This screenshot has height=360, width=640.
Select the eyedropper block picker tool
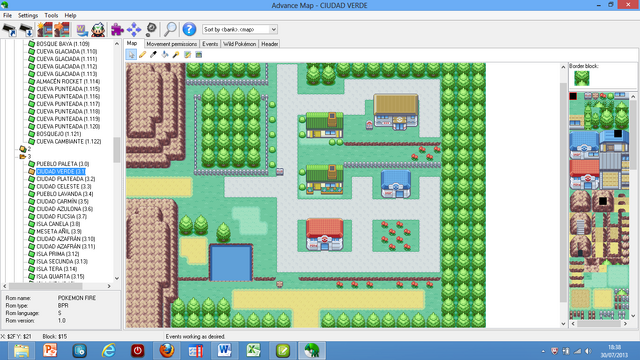tap(153, 55)
